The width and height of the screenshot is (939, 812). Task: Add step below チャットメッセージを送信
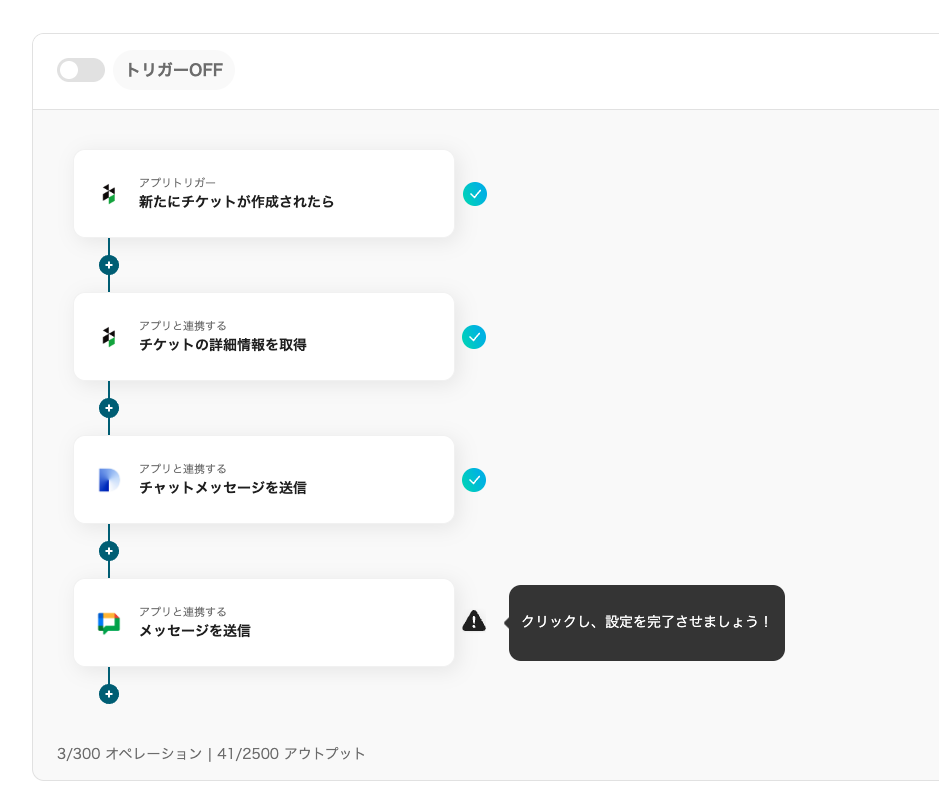pos(109,552)
